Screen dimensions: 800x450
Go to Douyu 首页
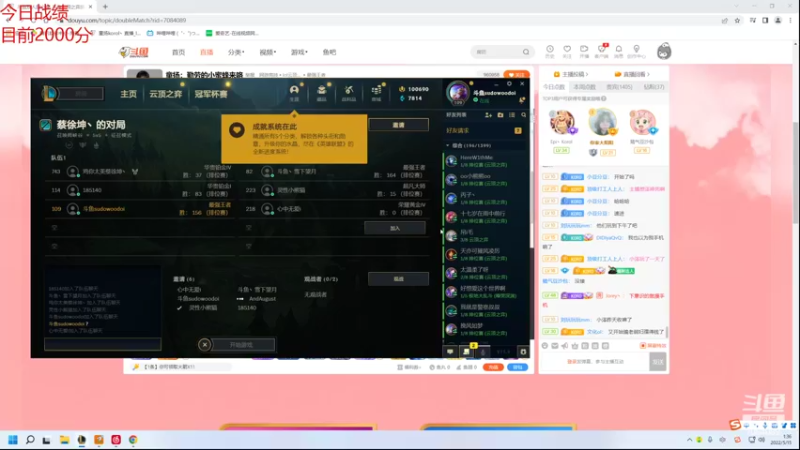(x=178, y=52)
